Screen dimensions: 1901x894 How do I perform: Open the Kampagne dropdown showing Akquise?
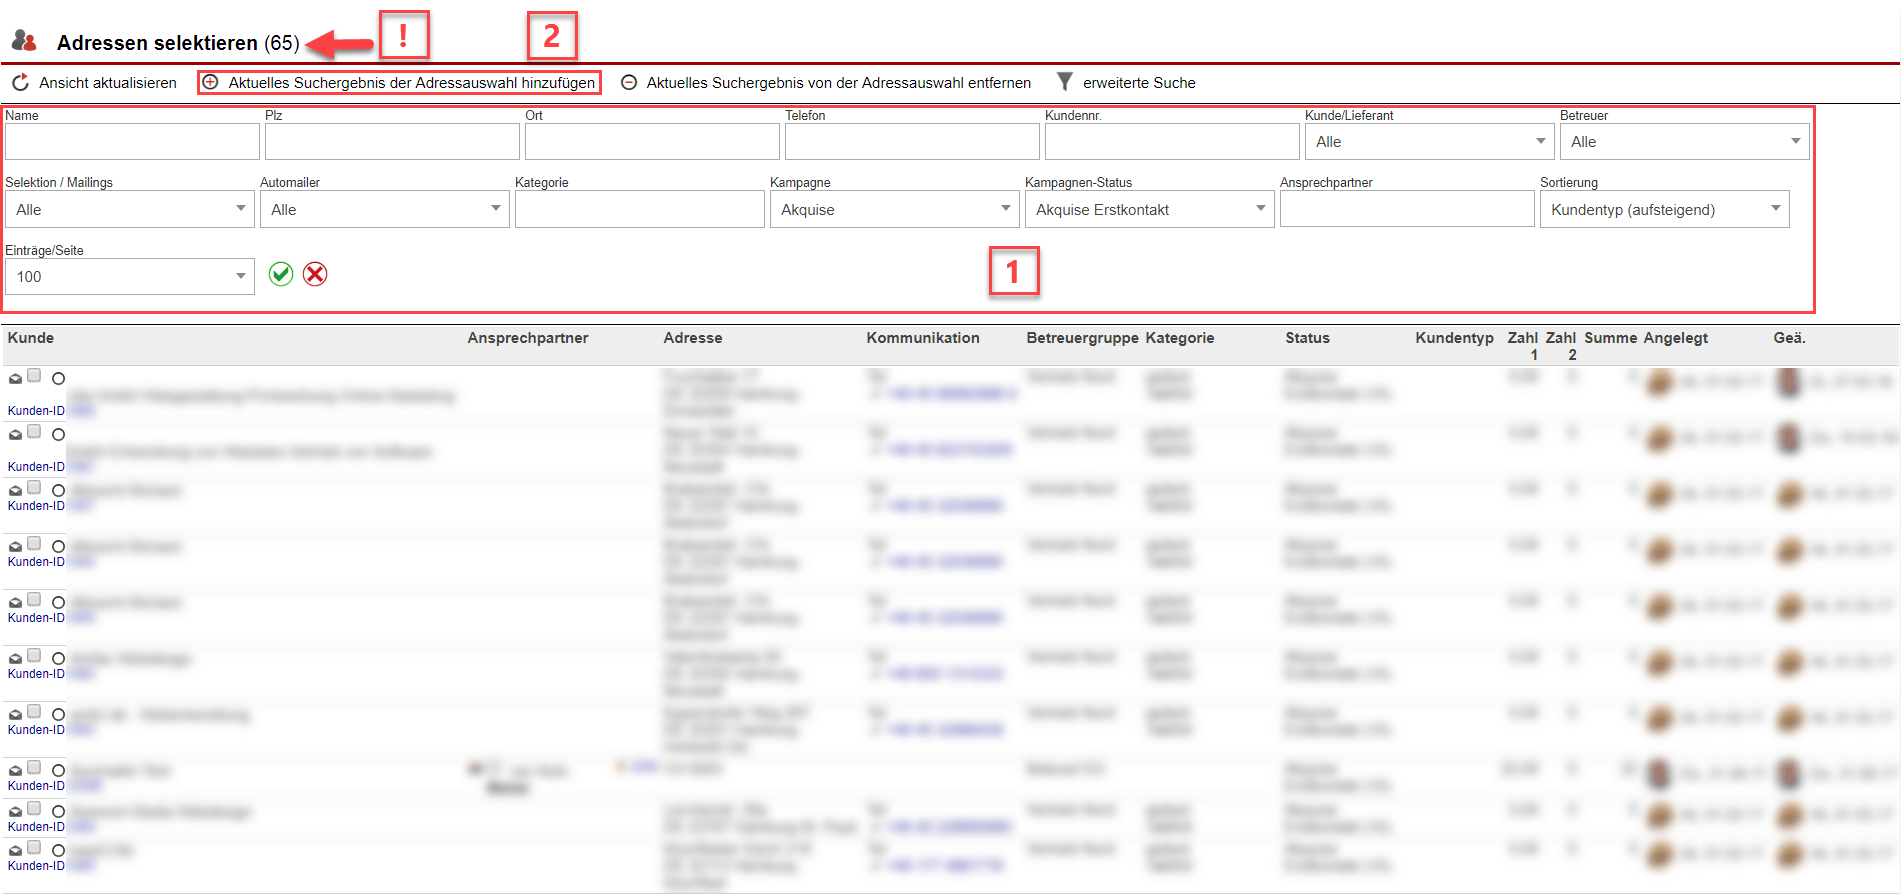tap(895, 209)
